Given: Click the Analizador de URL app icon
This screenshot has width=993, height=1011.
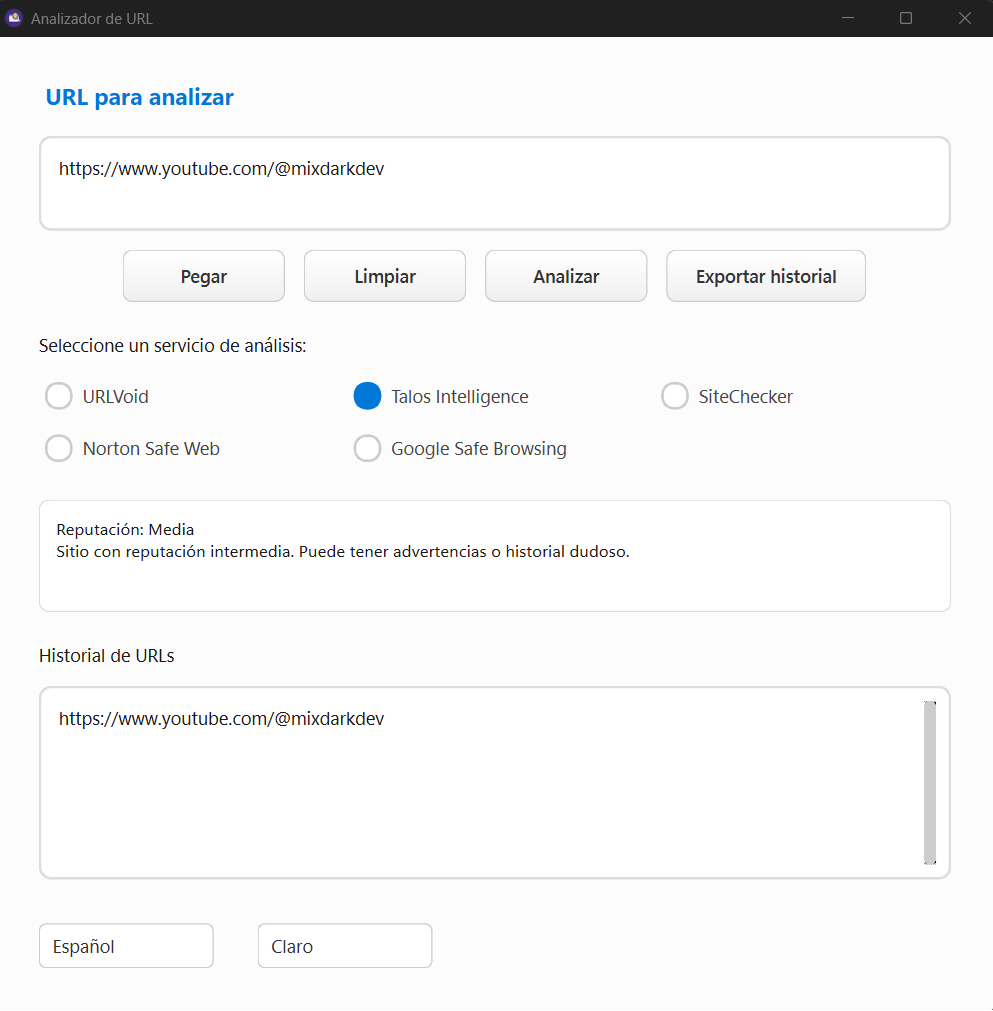Looking at the screenshot, I should click(x=14, y=18).
